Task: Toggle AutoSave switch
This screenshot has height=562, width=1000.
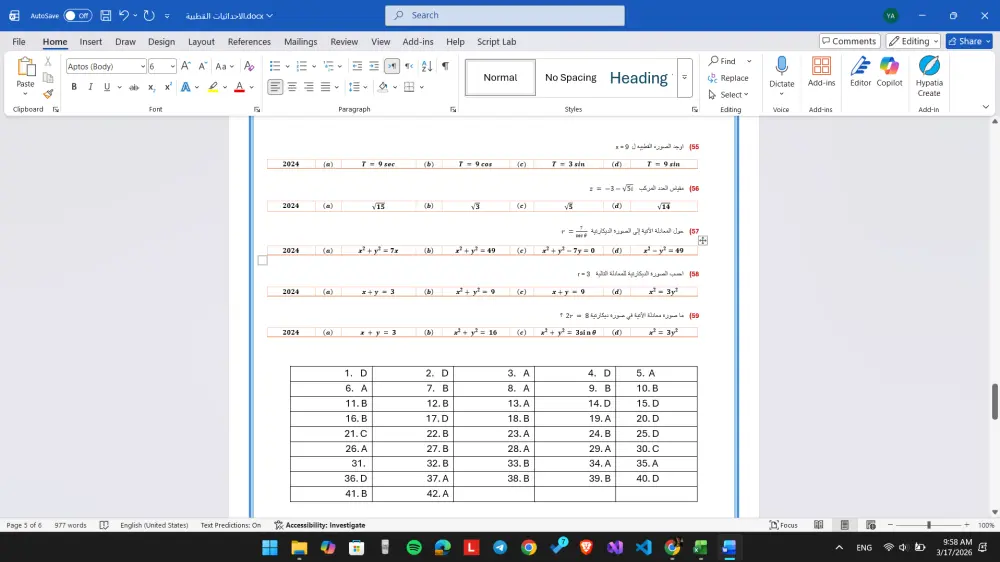Action: pyautogui.click(x=77, y=15)
